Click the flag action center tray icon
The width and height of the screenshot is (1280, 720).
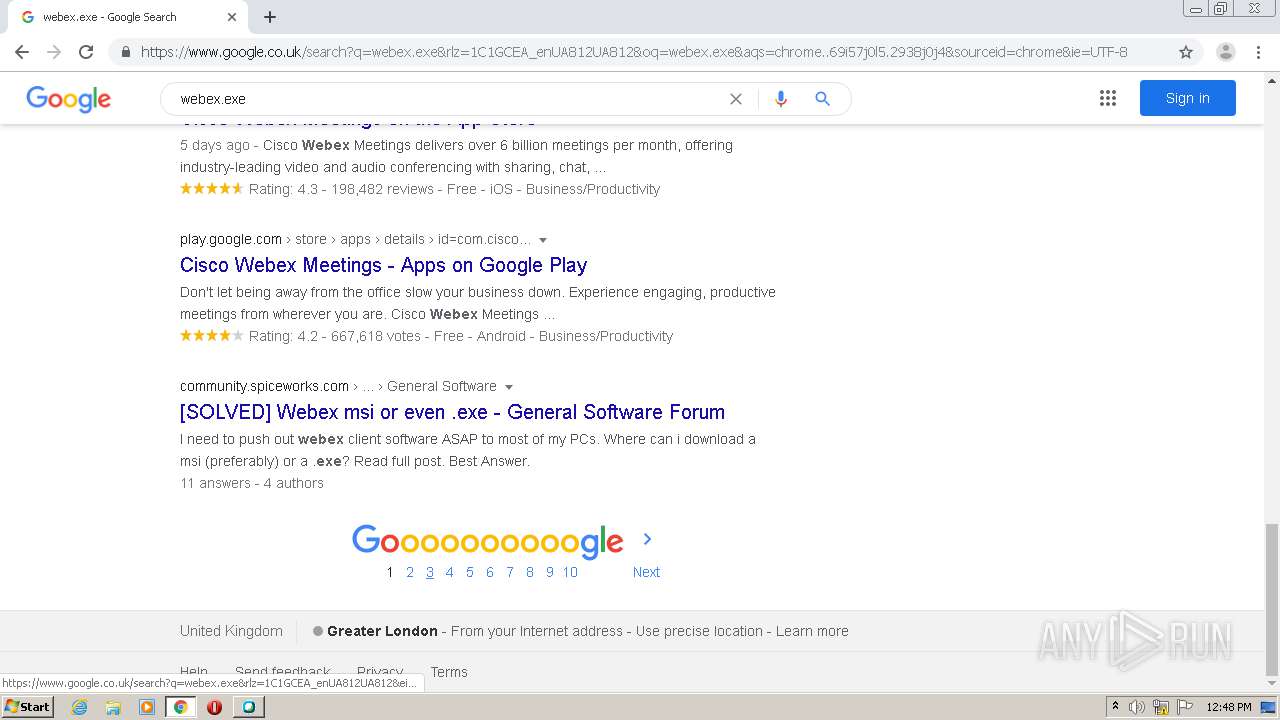[x=1185, y=707]
